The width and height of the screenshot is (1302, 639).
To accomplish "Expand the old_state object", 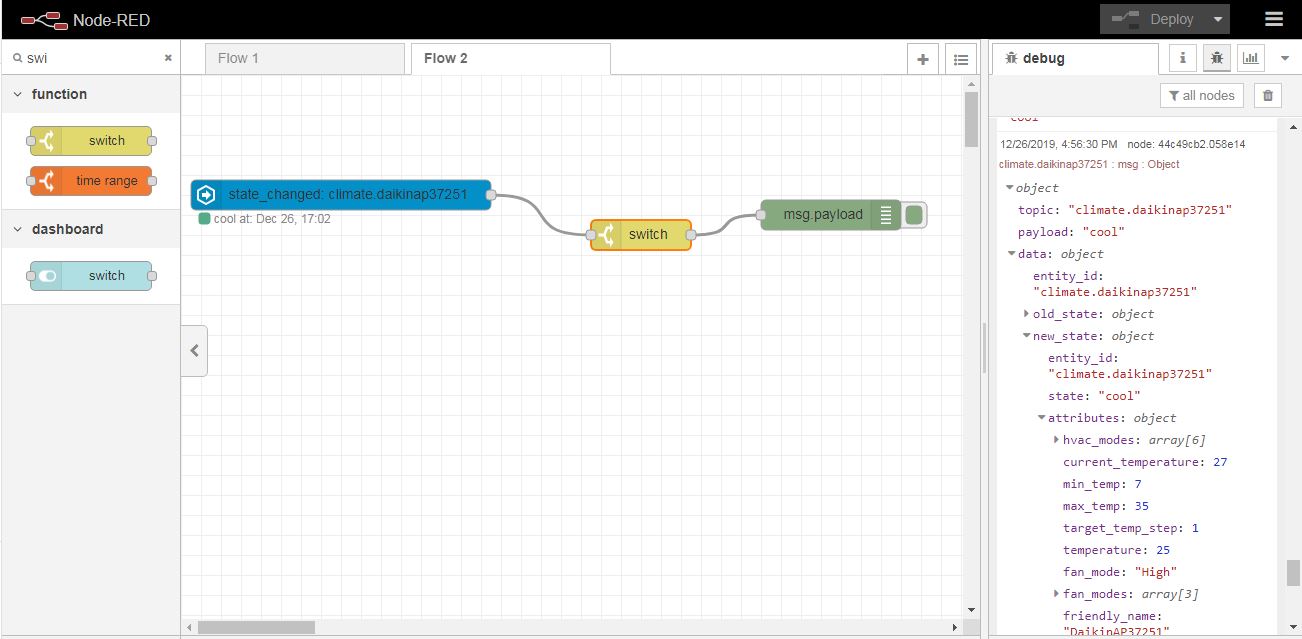I will click(1026, 314).
